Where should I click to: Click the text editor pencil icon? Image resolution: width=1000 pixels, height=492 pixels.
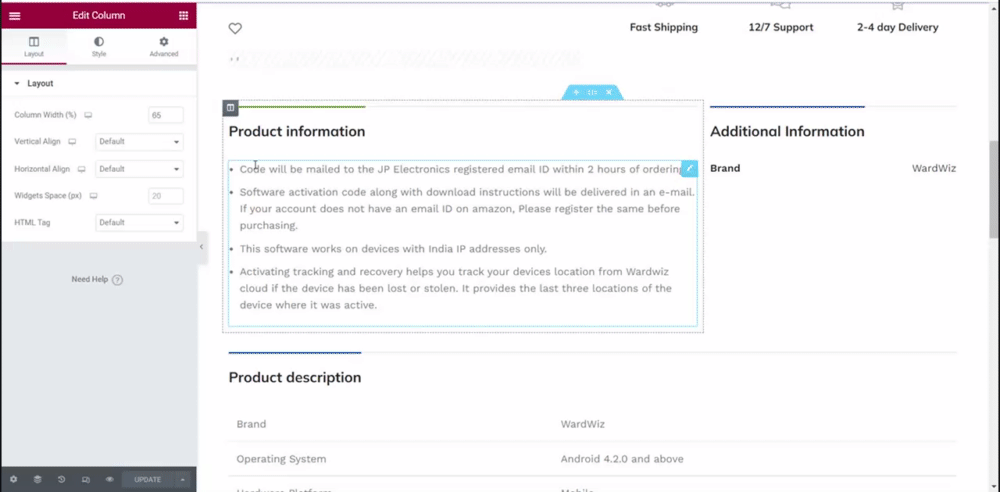coord(689,168)
